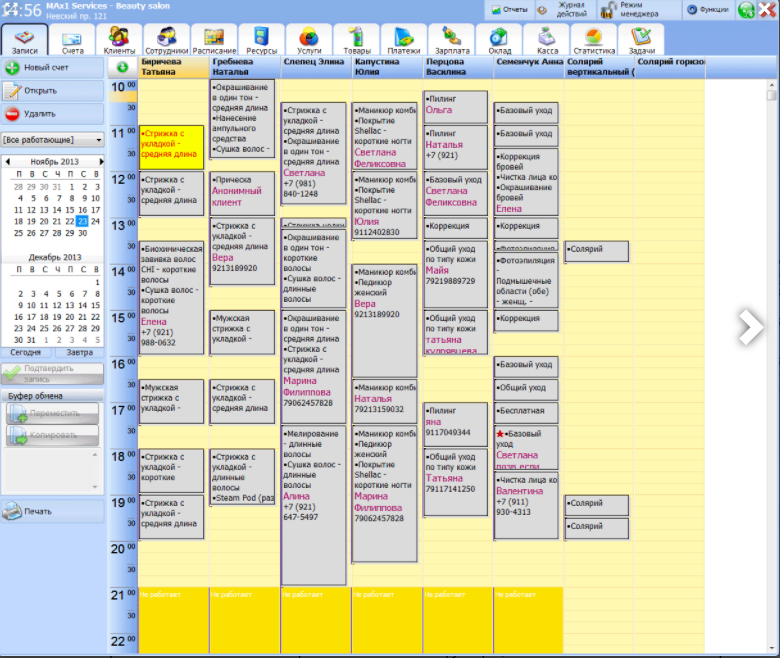Screen dimensions: 780x658
Task: Open the Касса section
Action: point(547,39)
